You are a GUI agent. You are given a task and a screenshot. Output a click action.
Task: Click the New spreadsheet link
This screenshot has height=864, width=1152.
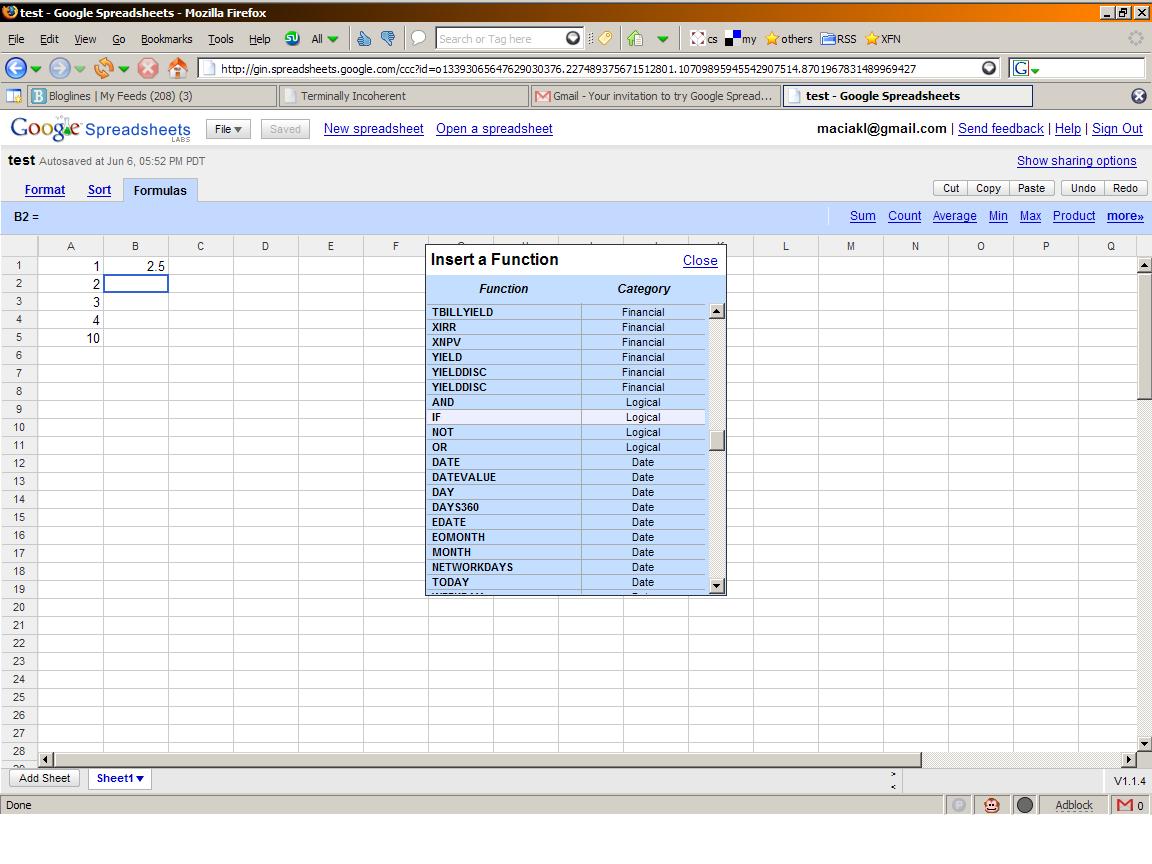(373, 129)
